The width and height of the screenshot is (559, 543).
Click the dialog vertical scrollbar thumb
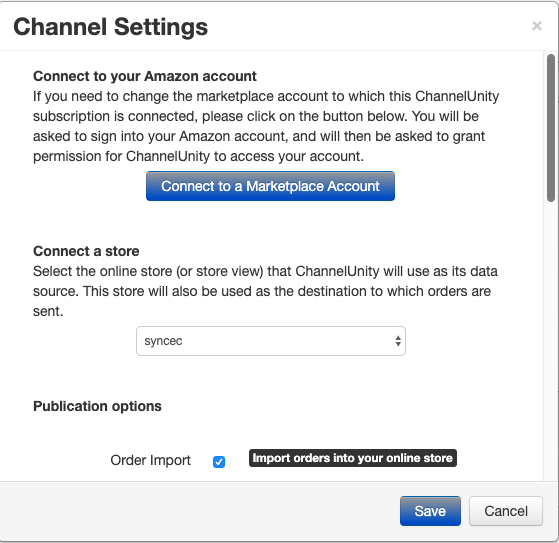click(551, 128)
